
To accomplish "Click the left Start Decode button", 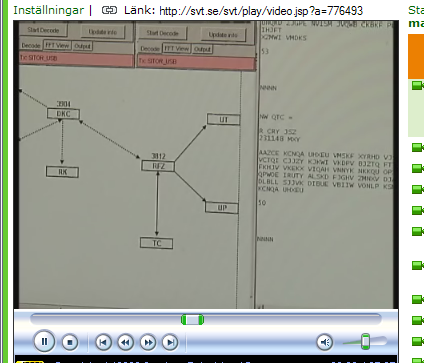I will pos(43,30).
